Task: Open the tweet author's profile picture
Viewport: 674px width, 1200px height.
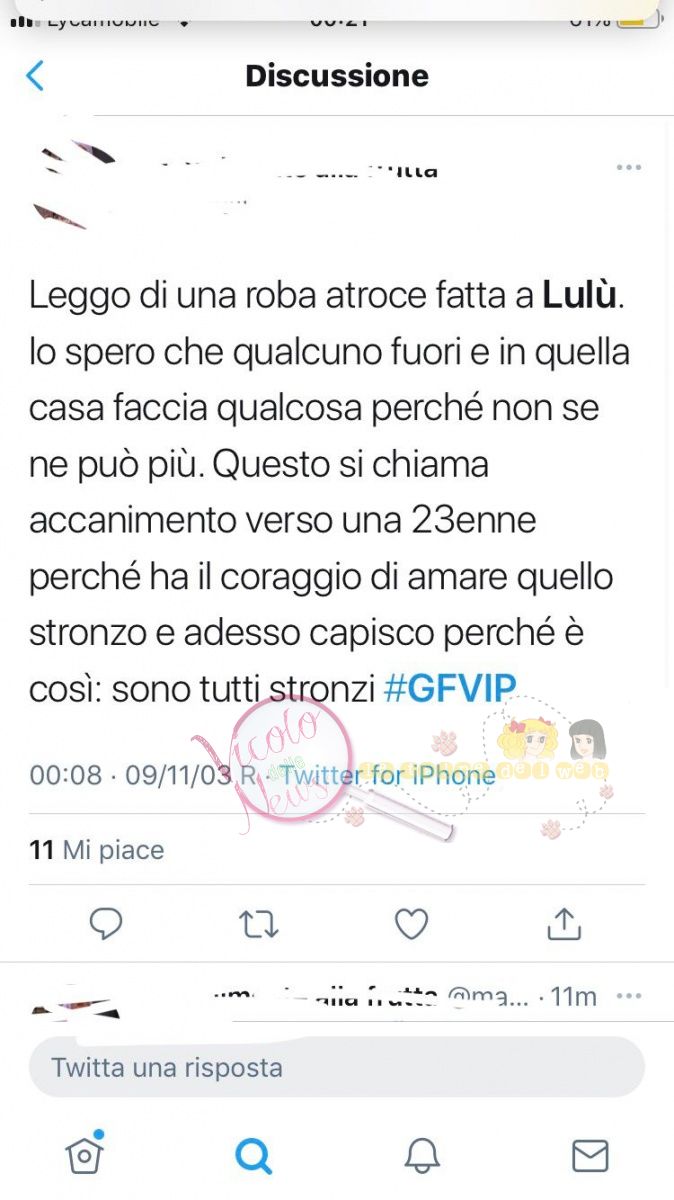Action: tap(75, 186)
